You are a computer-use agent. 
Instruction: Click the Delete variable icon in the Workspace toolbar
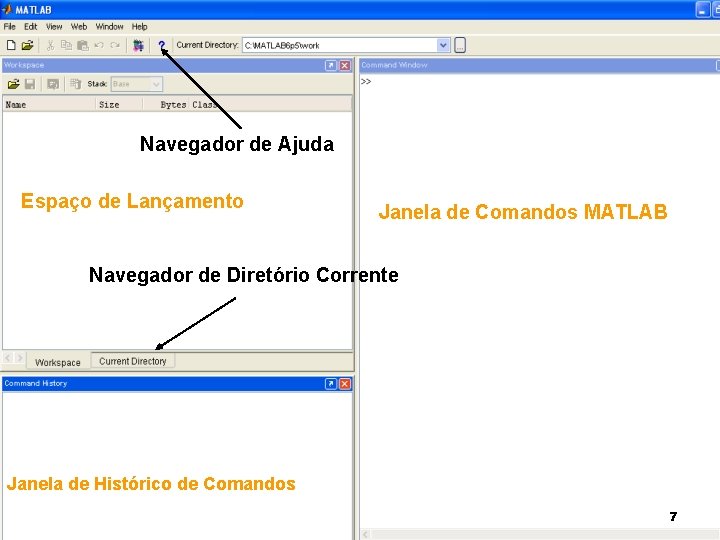76,84
